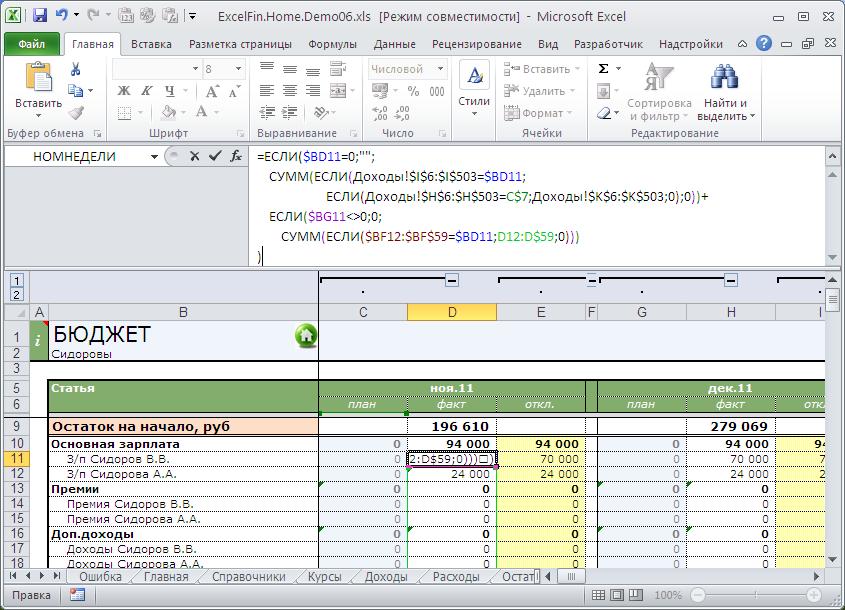Image resolution: width=845 pixels, height=610 pixels.
Task: Toggle Italic (К) formatting
Action: click(x=147, y=91)
